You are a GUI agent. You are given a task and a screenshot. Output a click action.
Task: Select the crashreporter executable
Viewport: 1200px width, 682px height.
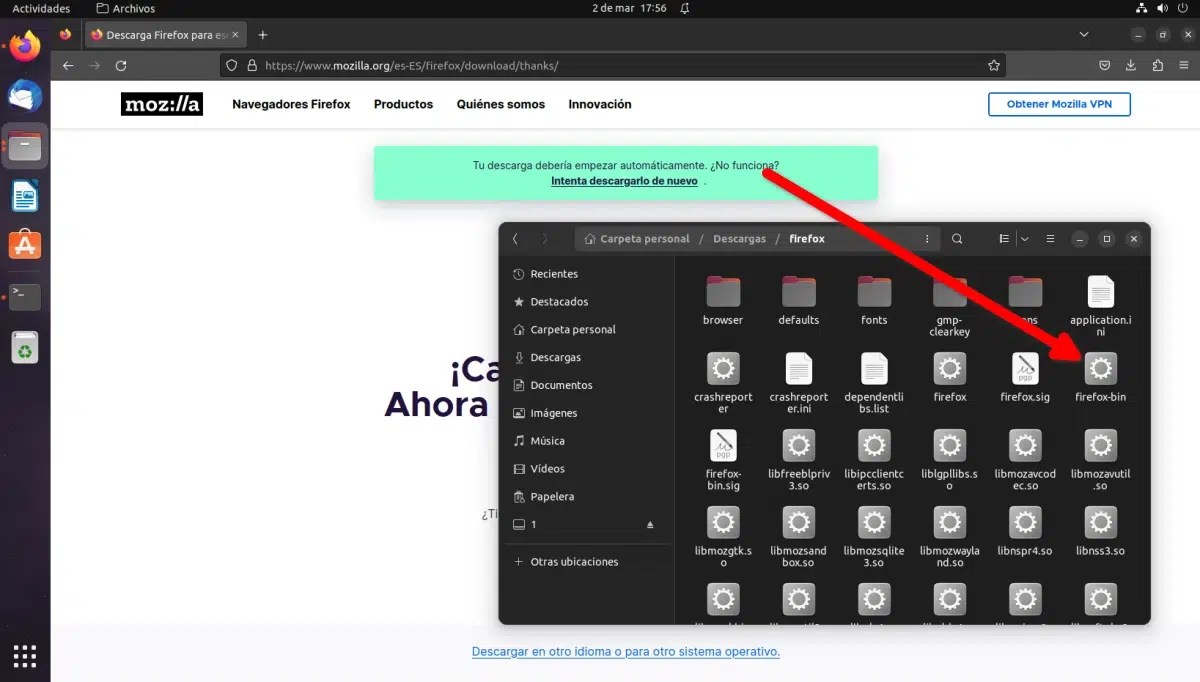(723, 384)
